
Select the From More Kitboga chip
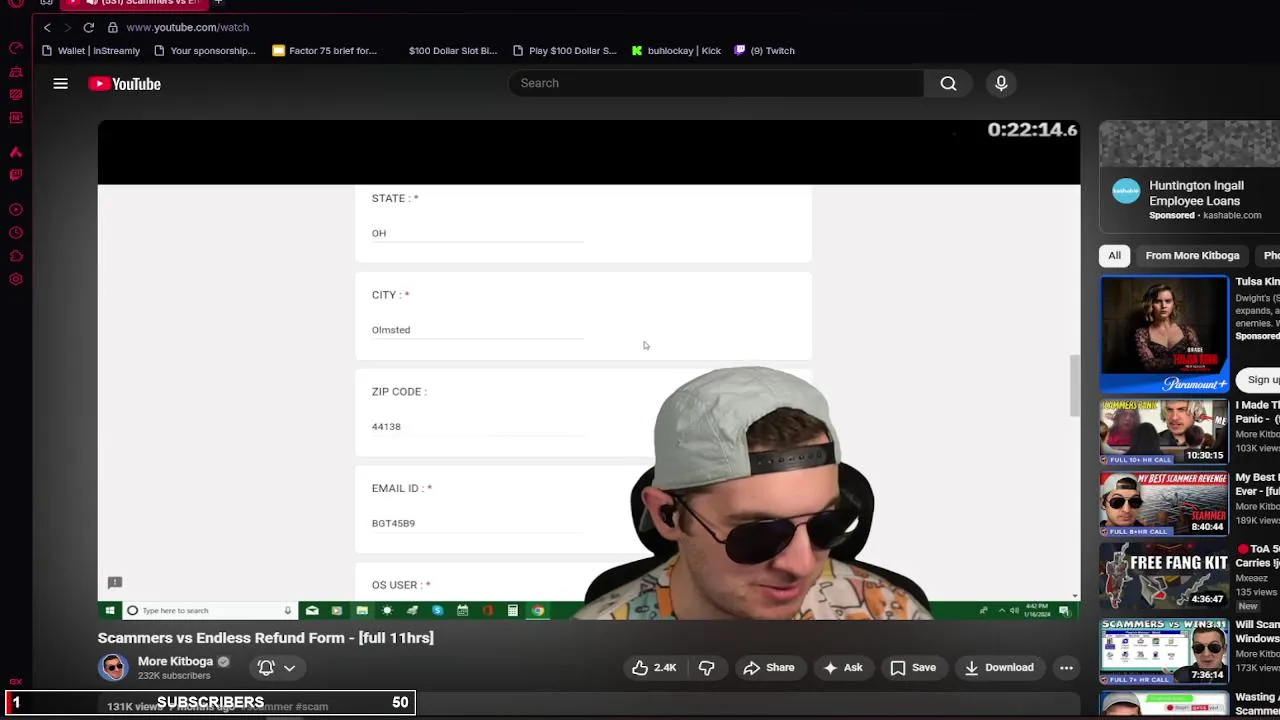pyautogui.click(x=1192, y=255)
